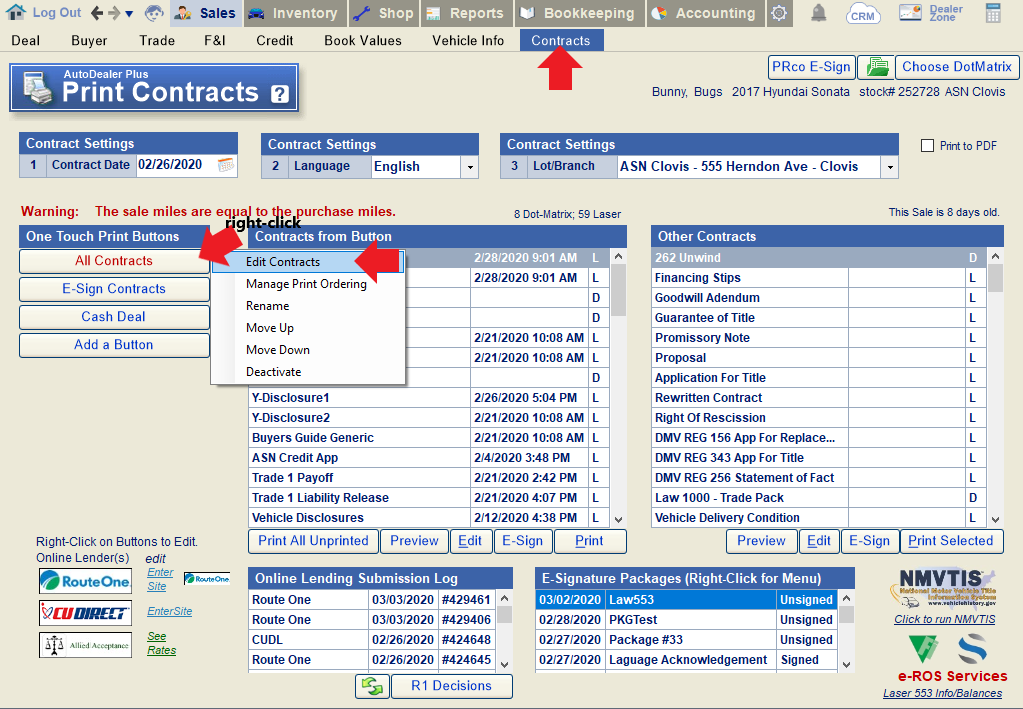This screenshot has height=709, width=1023.
Task: Go to the Deal sub-tab
Action: (x=25, y=40)
